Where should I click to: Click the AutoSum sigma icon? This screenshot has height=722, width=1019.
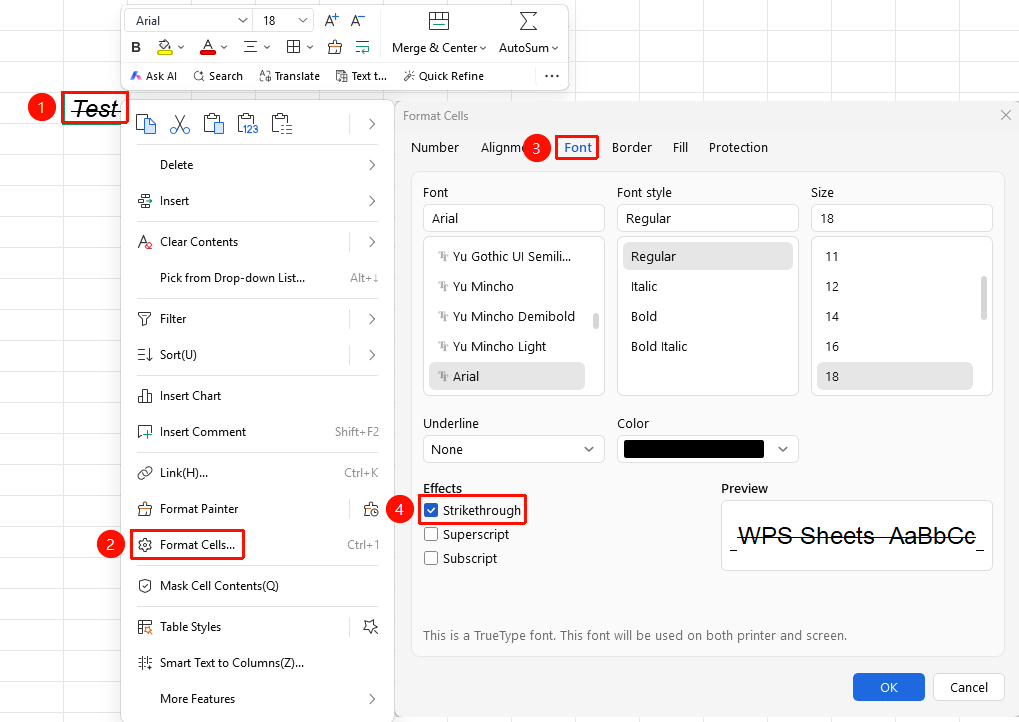tap(528, 21)
